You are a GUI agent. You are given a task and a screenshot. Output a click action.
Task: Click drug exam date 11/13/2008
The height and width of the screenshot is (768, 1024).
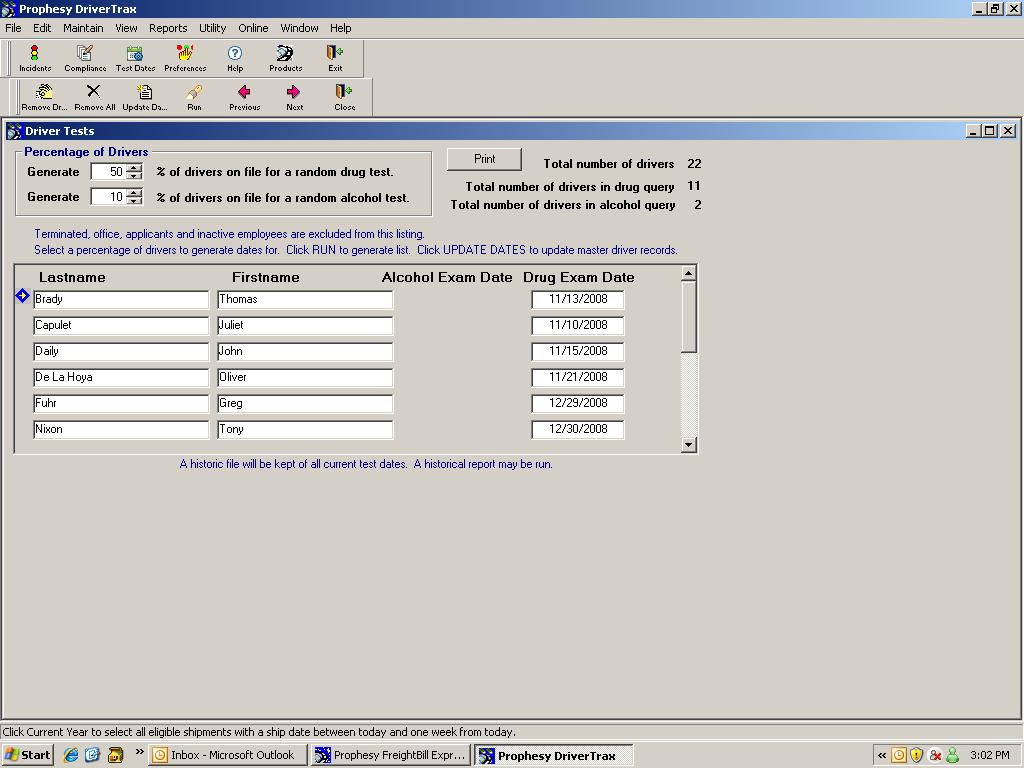click(578, 299)
